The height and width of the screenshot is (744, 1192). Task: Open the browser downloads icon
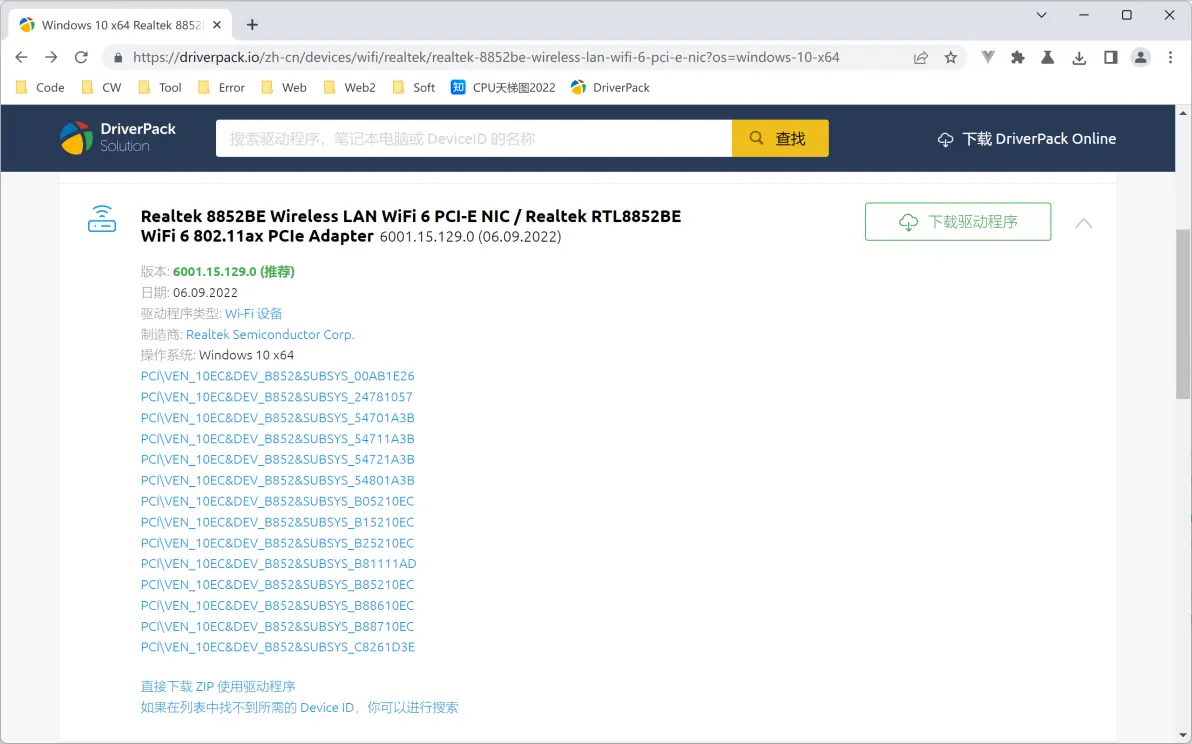coord(1079,57)
